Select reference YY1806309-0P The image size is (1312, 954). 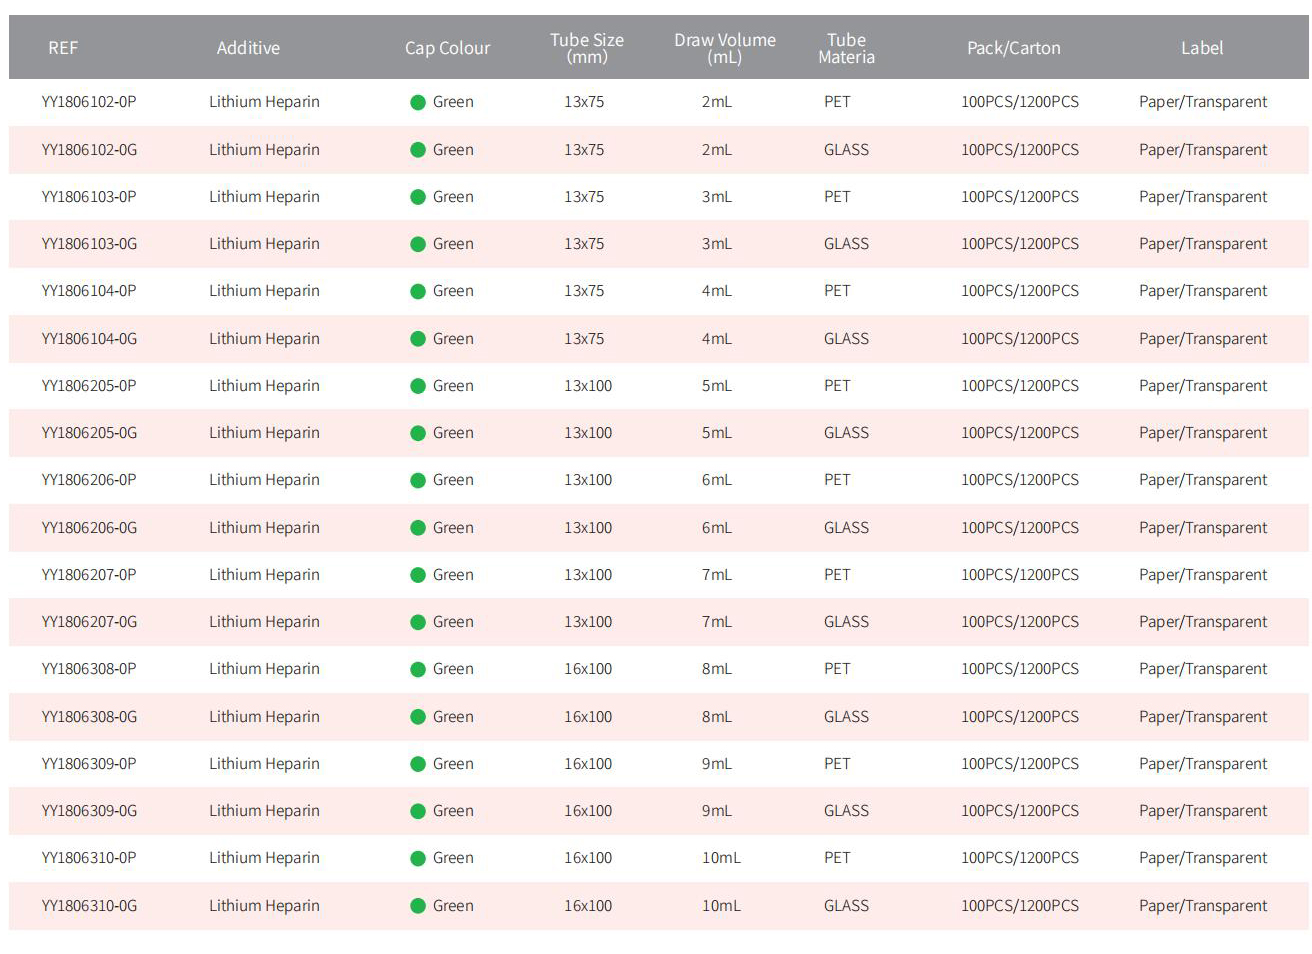pos(89,764)
